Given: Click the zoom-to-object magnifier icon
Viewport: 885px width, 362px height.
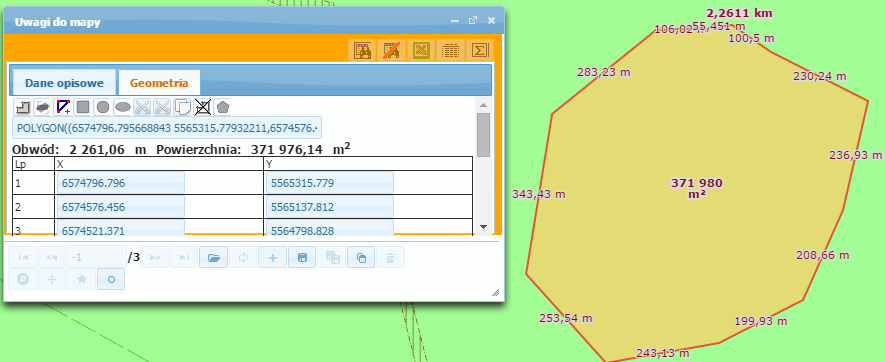Looking at the screenshot, I should [x=23, y=279].
